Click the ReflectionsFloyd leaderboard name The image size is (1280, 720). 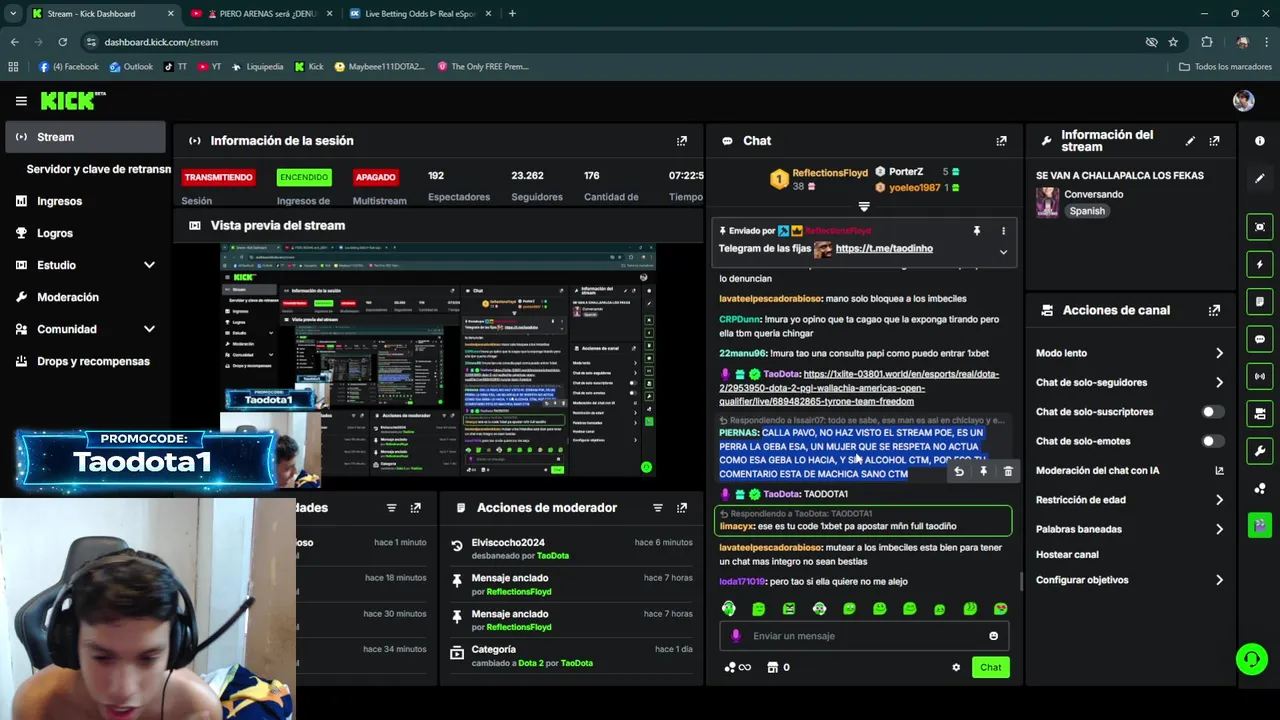point(830,173)
